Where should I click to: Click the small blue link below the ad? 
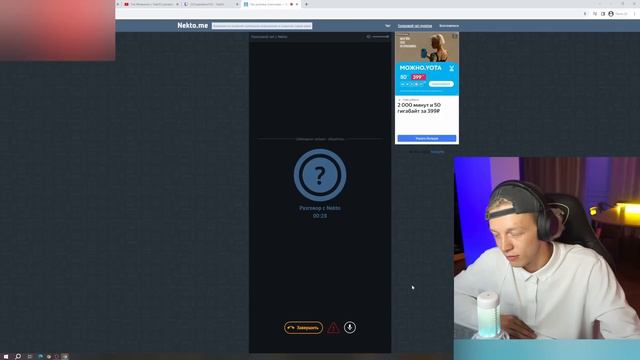tap(437, 152)
